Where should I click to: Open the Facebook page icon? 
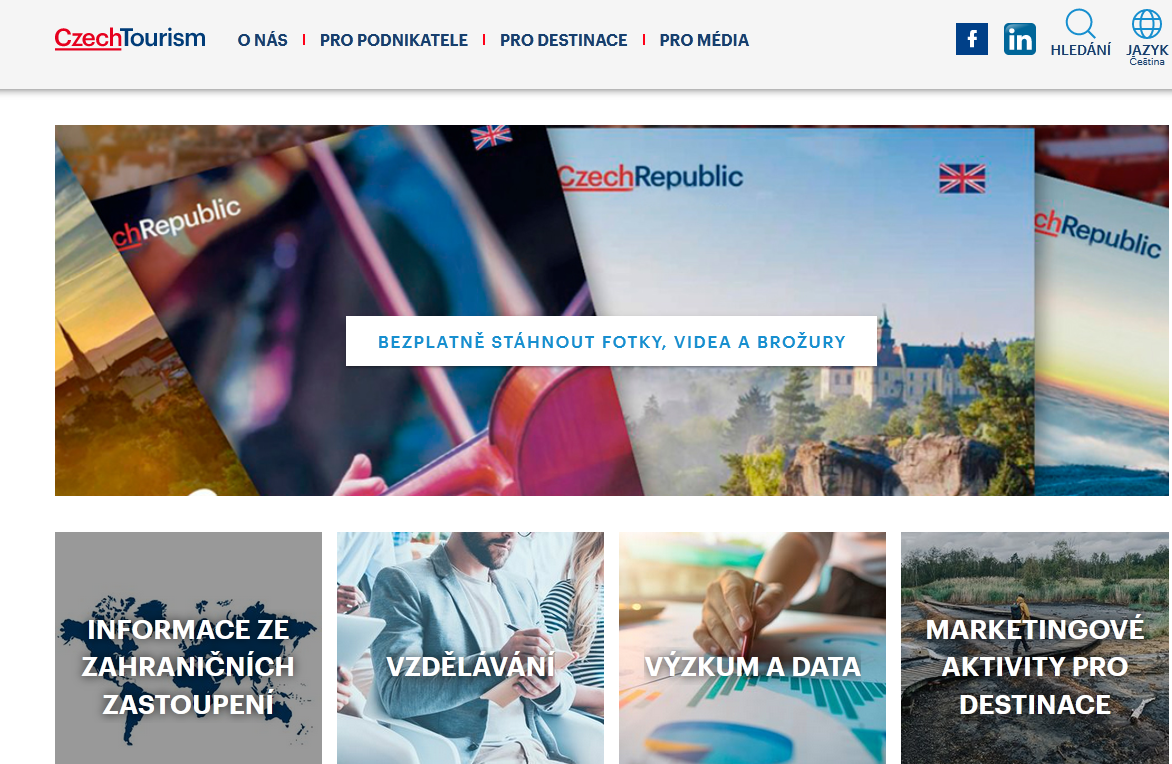(x=972, y=39)
